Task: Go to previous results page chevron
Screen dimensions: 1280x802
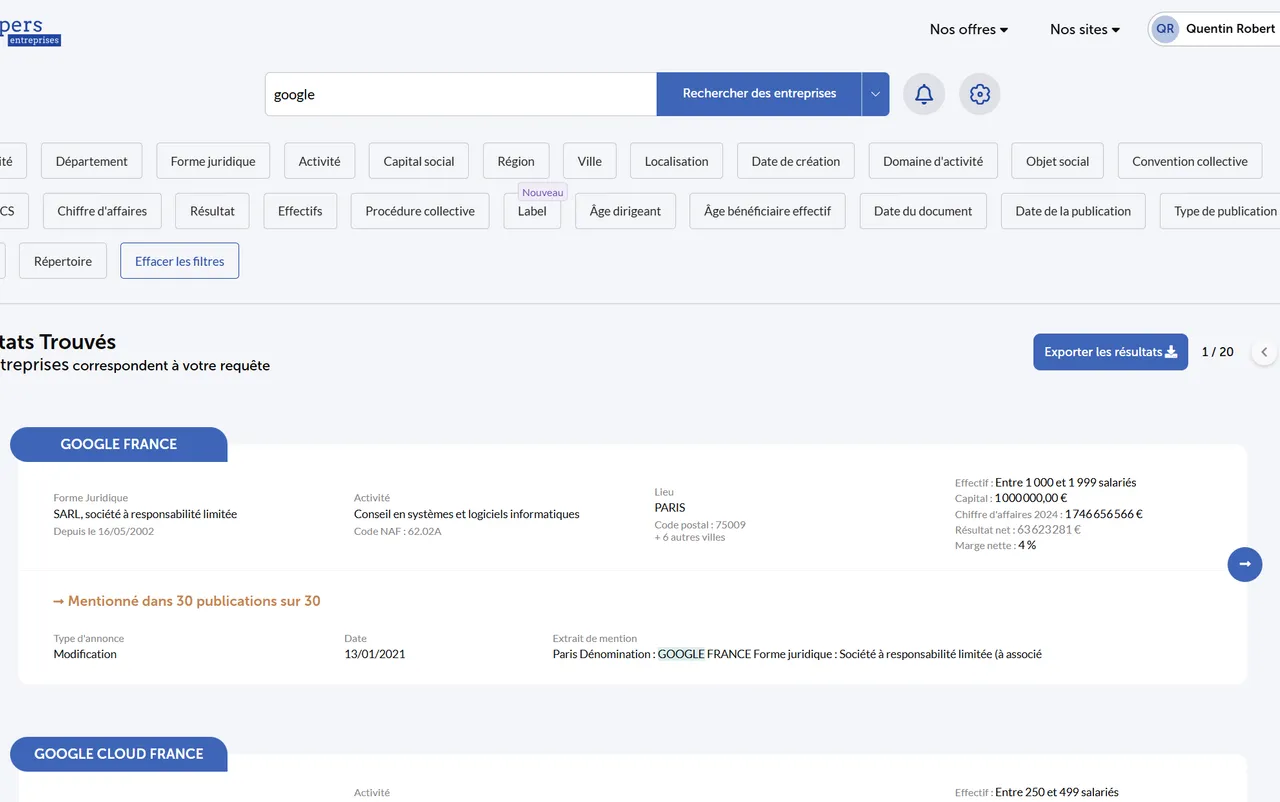Action: (x=1264, y=352)
